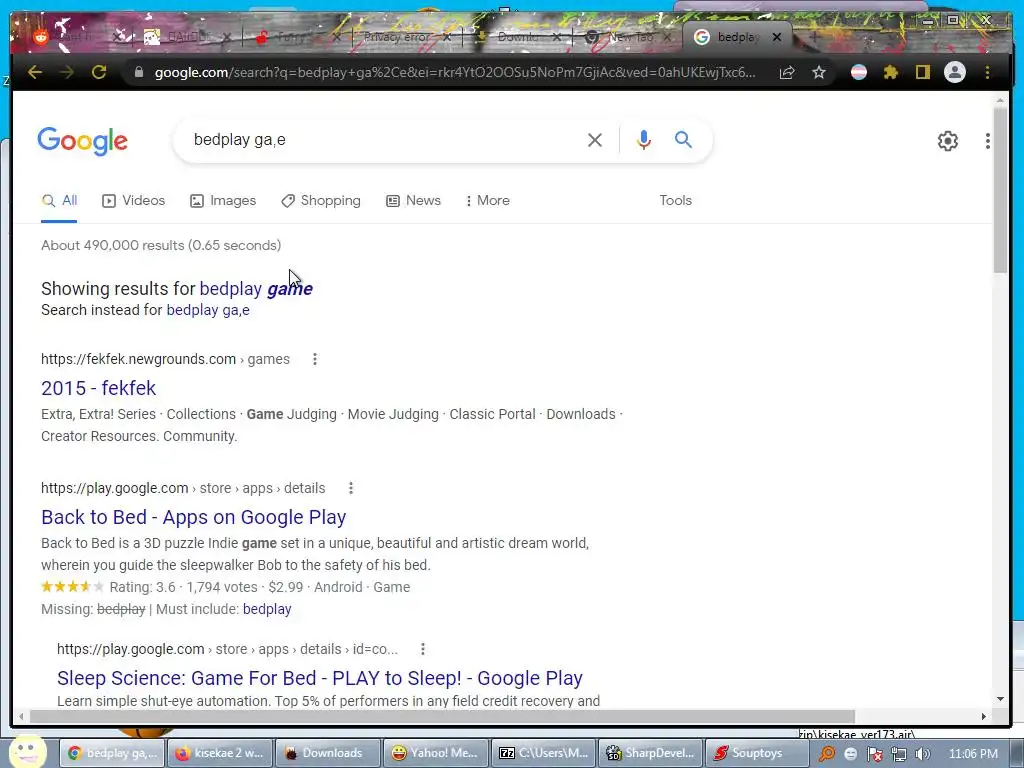Search instead for 'bedplay ga,e'
Screen dimensions: 1024x768
pyautogui.click(x=208, y=310)
